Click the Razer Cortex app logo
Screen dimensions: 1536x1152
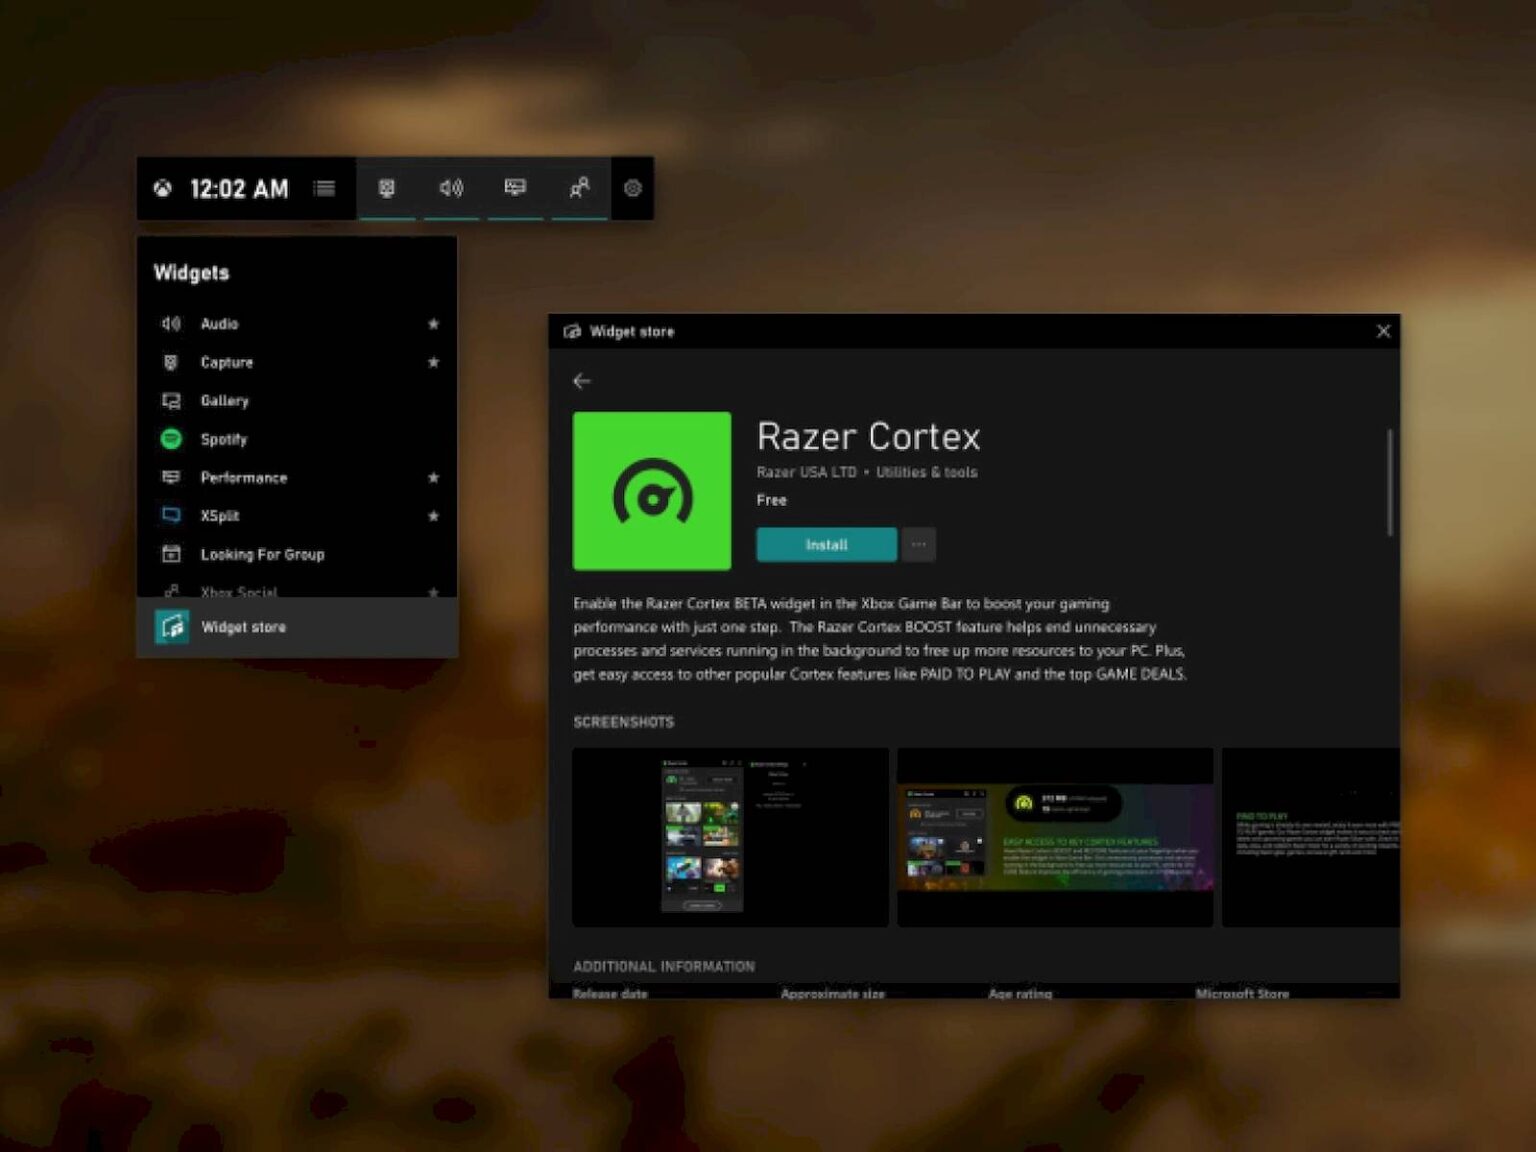(x=652, y=491)
